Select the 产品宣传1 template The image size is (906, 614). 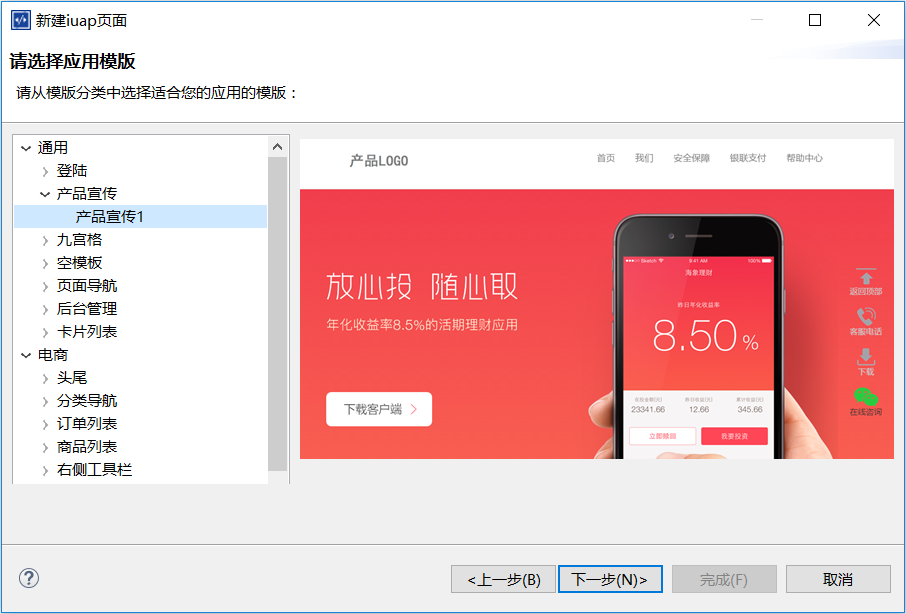coord(110,217)
